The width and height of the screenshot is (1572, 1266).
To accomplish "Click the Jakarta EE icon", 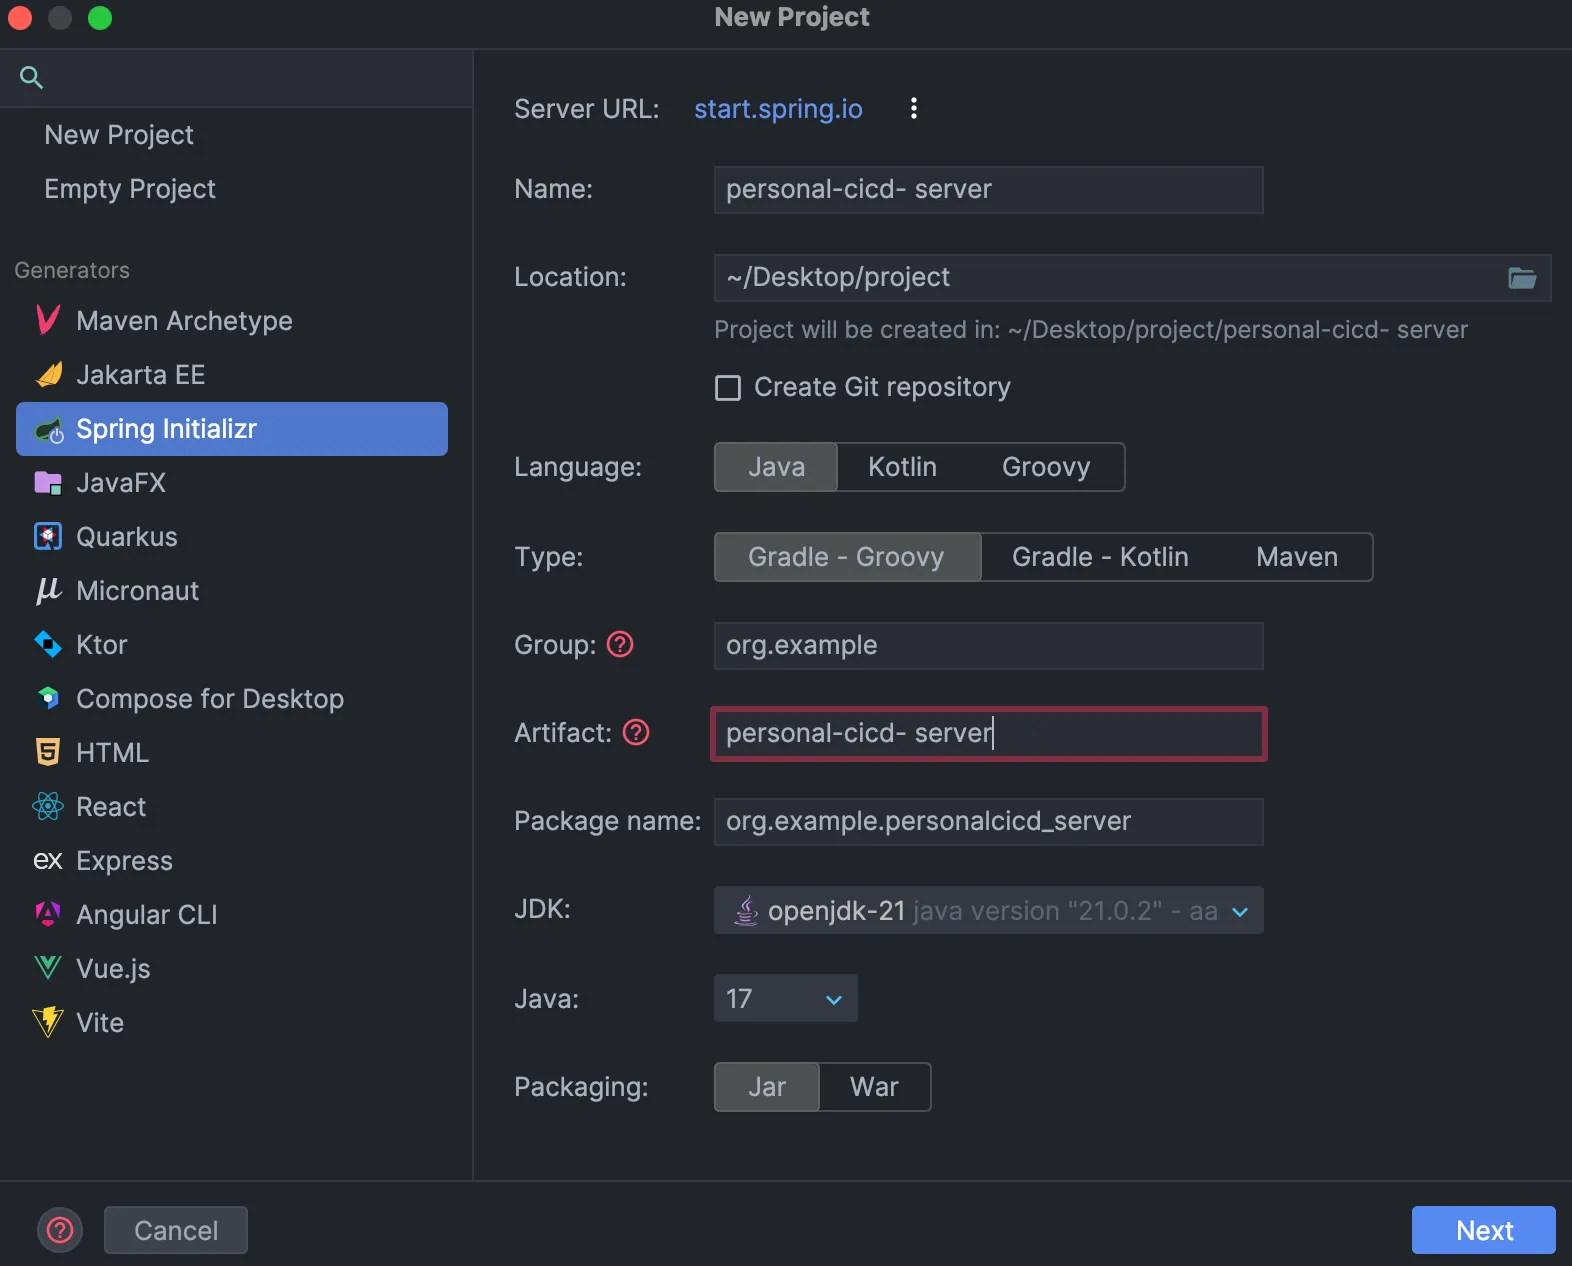I will 48,374.
